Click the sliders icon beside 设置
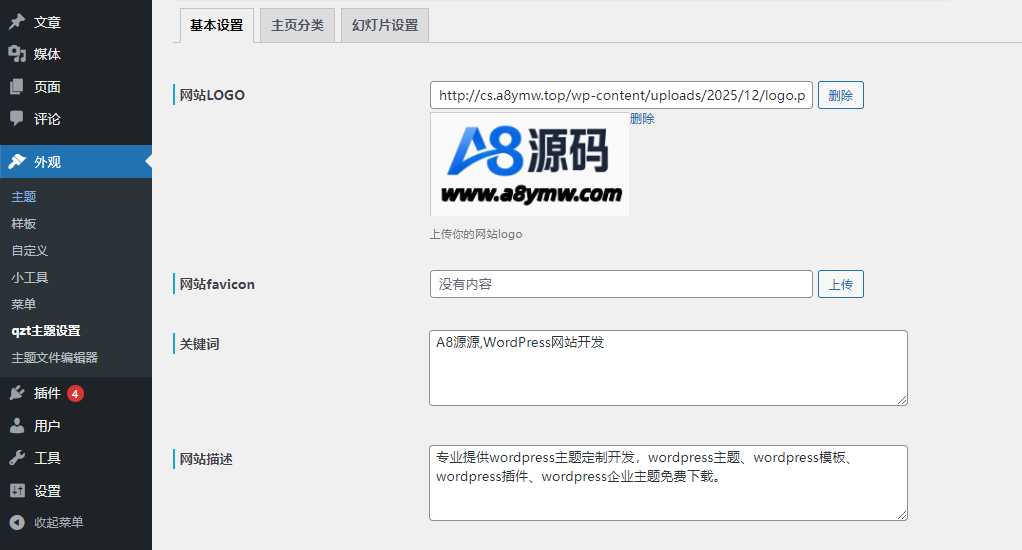The image size is (1022, 550). [x=17, y=490]
